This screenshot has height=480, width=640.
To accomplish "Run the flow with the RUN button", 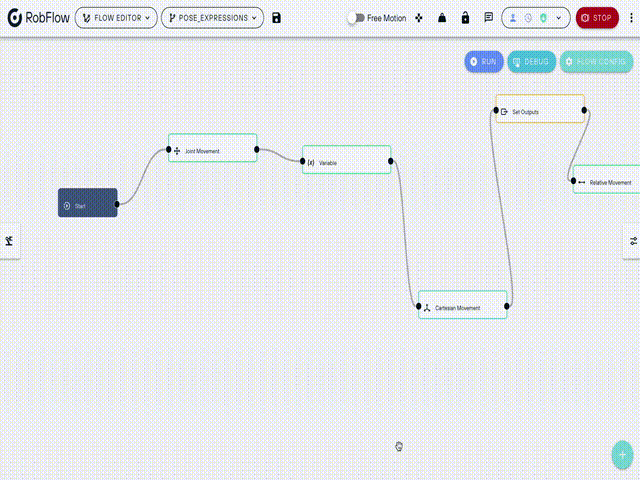I will pos(484,62).
